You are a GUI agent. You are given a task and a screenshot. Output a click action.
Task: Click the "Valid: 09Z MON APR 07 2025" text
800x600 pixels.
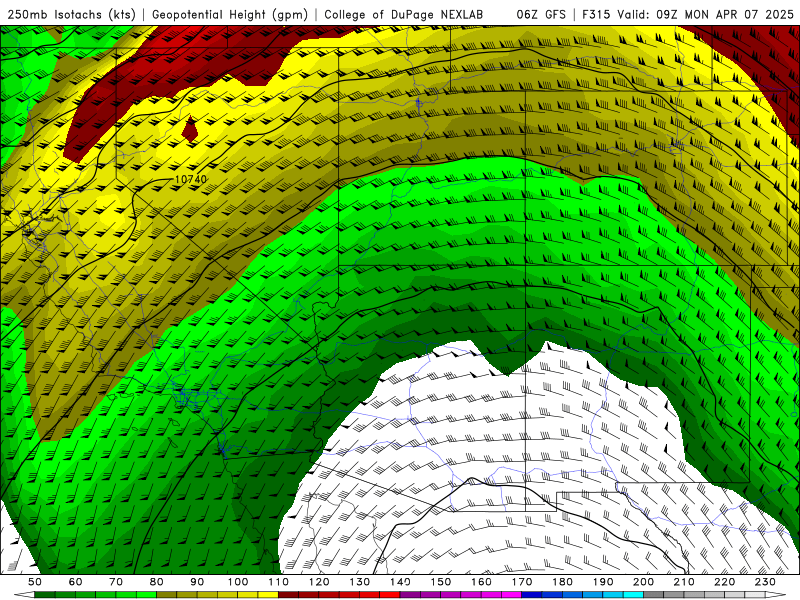[x=705, y=15]
